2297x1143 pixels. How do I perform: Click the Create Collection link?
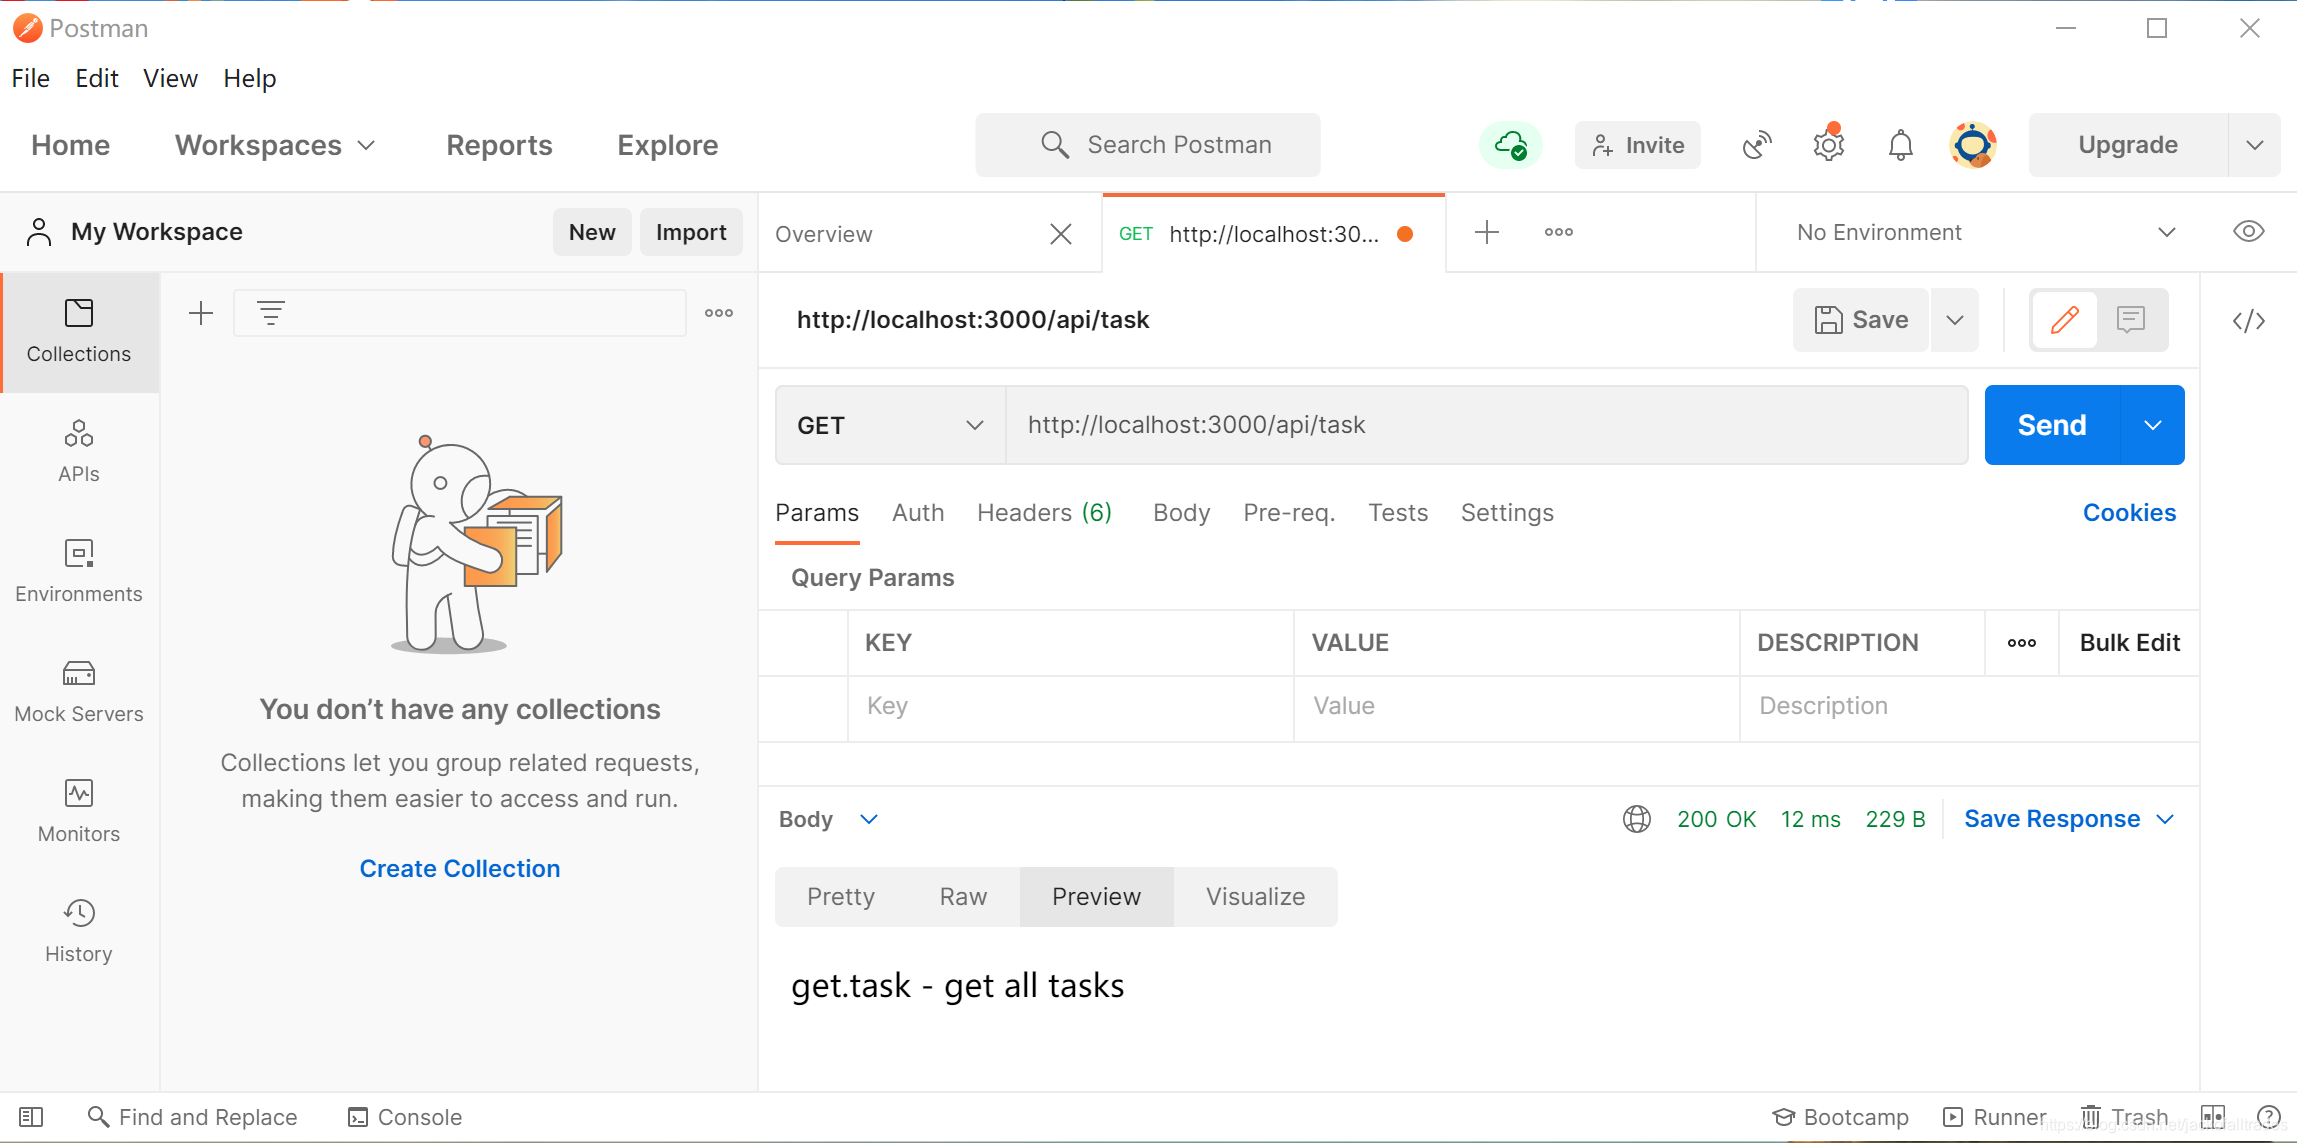click(x=460, y=869)
